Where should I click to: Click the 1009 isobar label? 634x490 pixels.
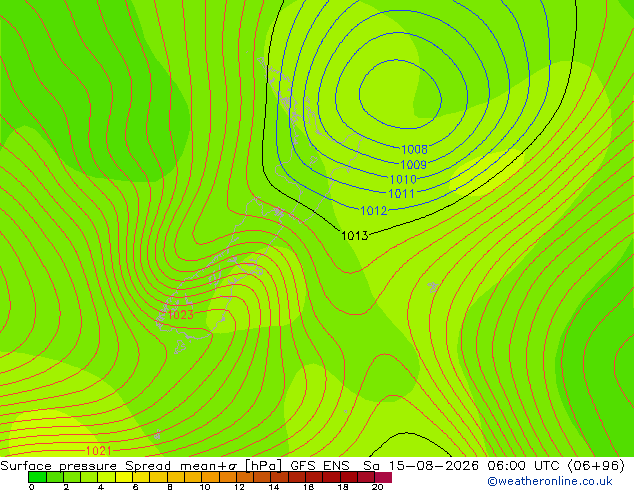click(x=413, y=165)
